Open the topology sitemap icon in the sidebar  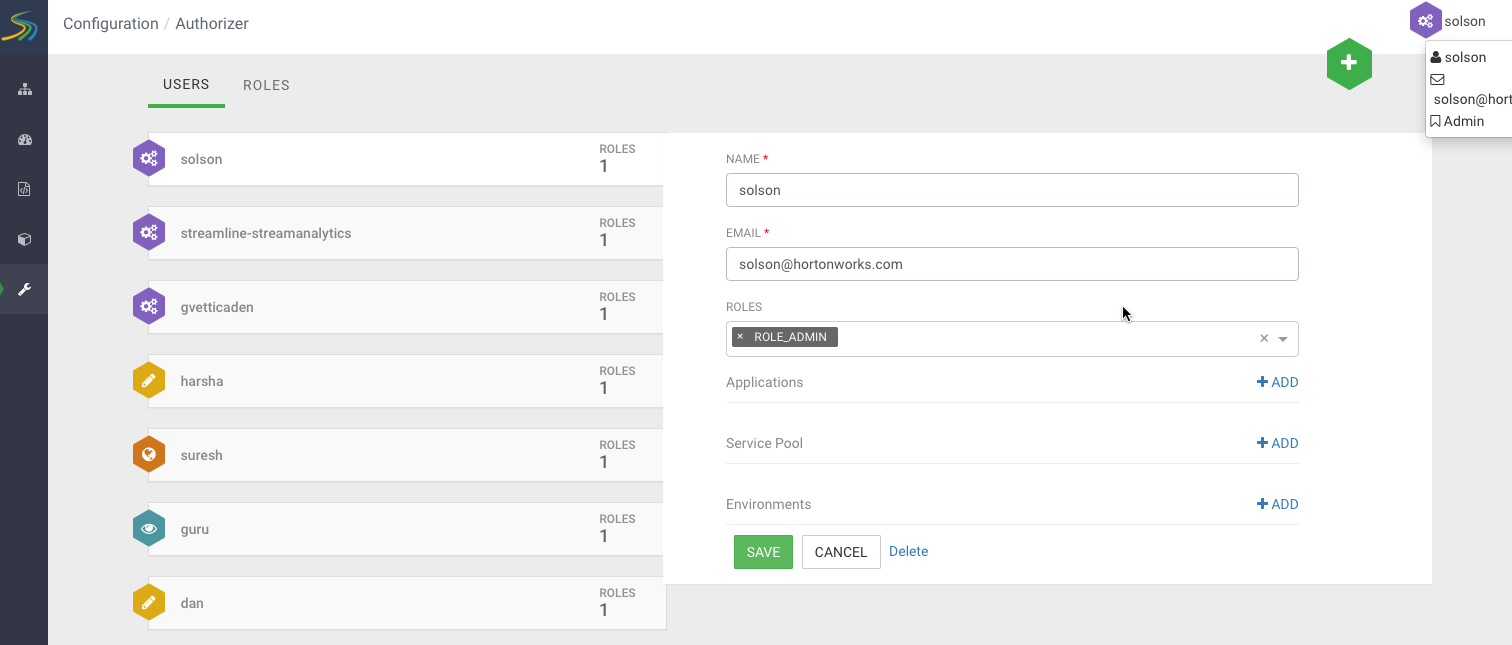(x=25, y=89)
